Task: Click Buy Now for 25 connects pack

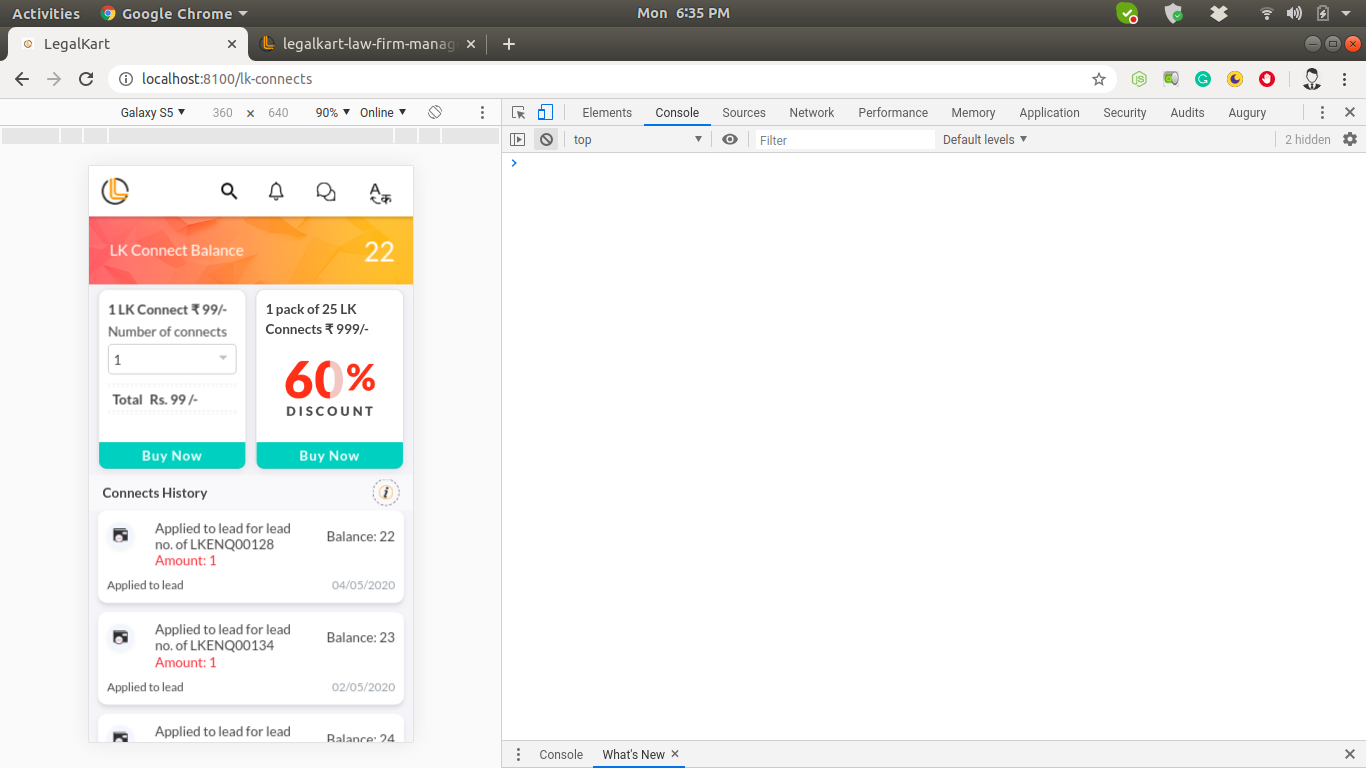Action: pos(329,456)
